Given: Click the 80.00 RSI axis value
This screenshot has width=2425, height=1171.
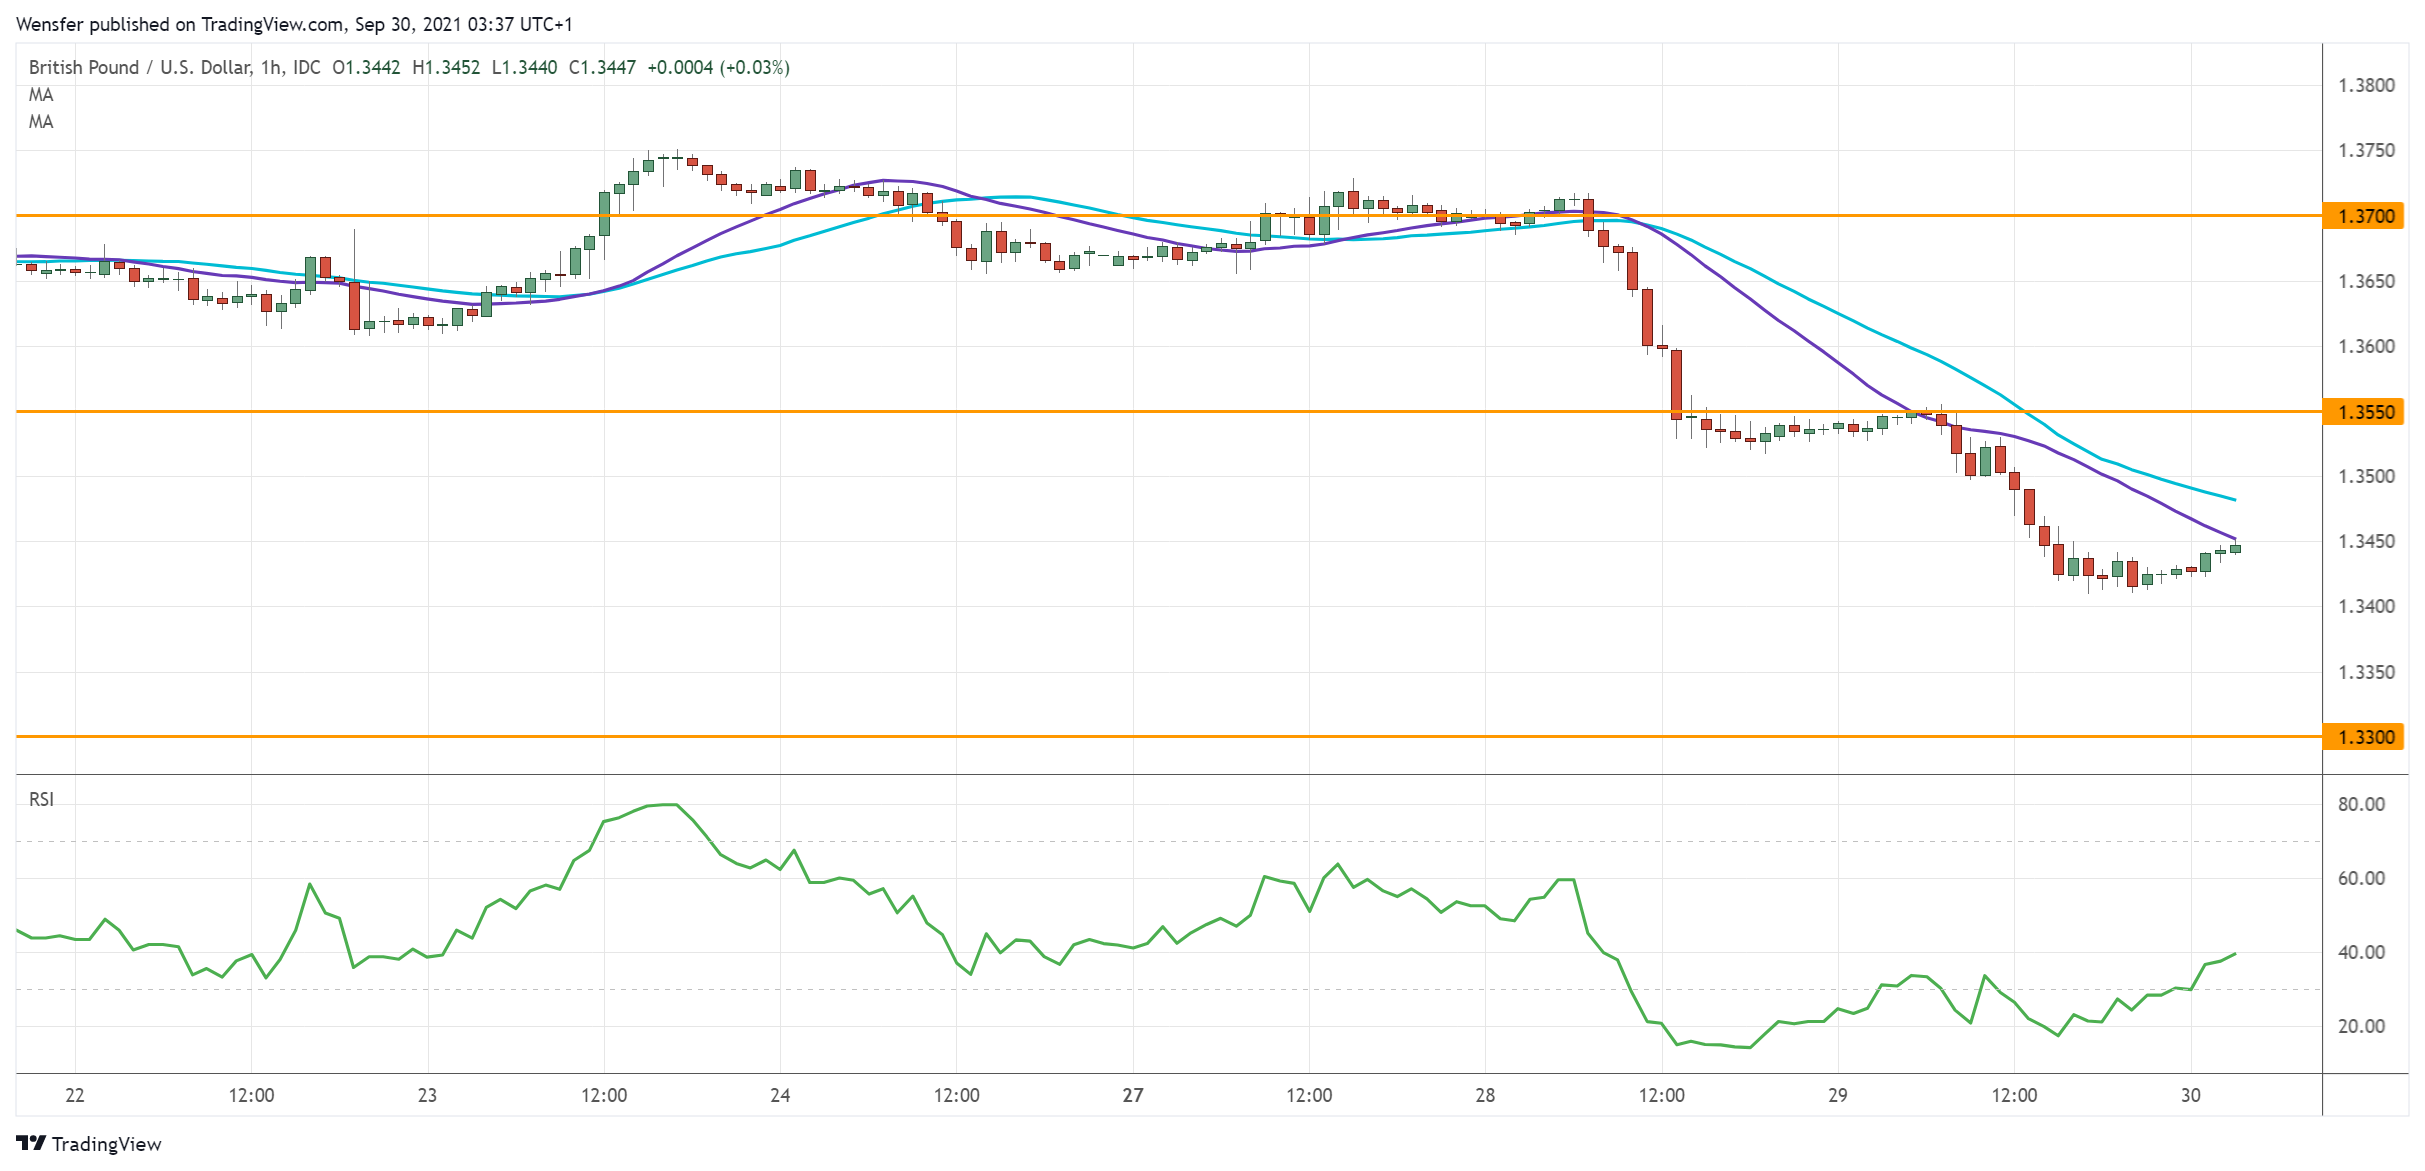Looking at the screenshot, I should 2360,804.
